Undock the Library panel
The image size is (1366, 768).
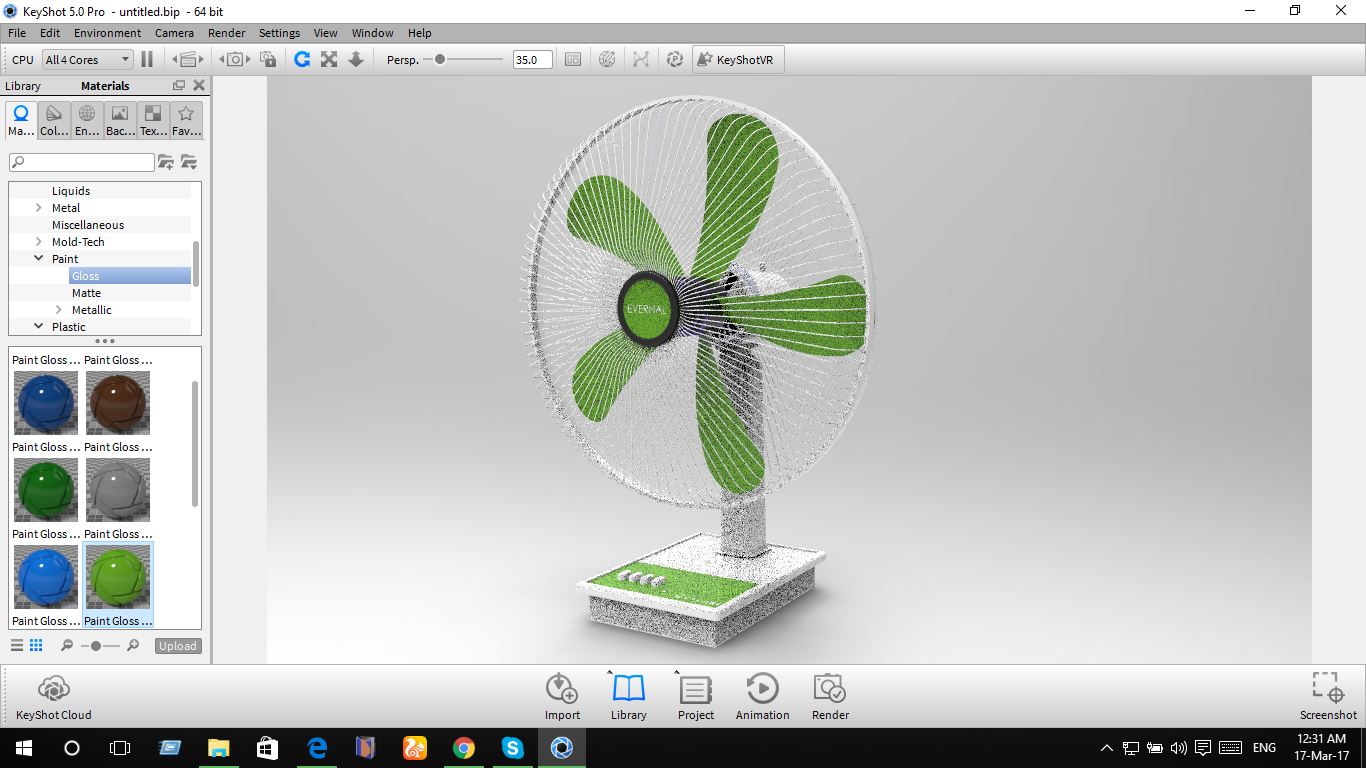[179, 86]
